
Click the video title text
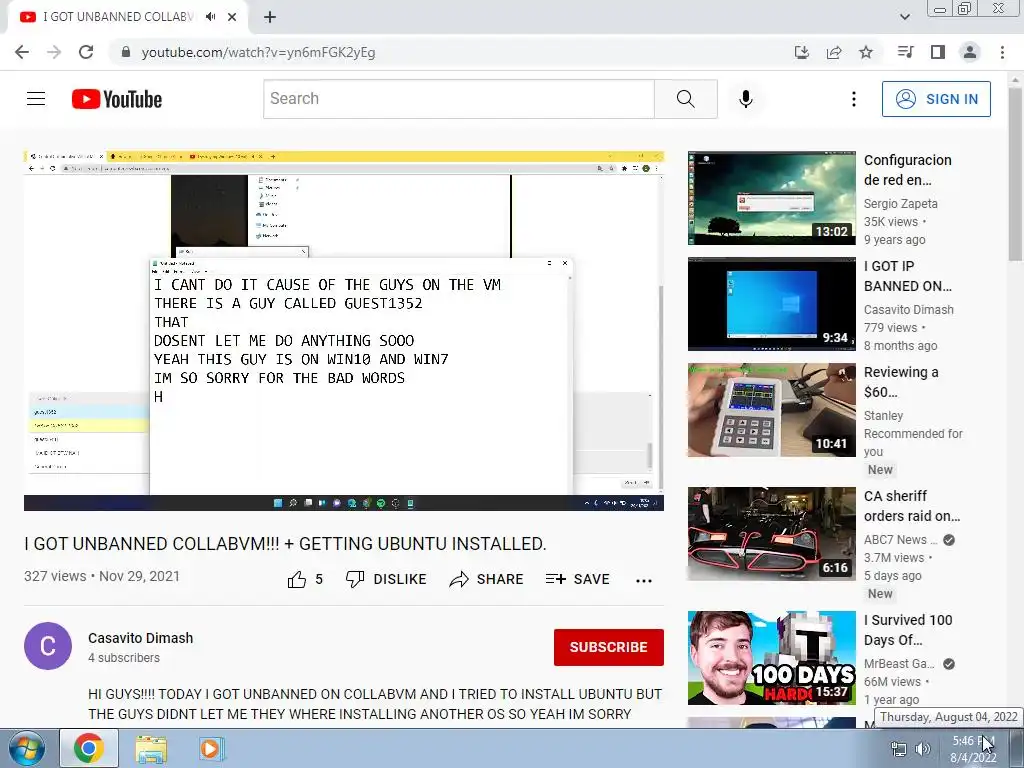pyautogui.click(x=285, y=543)
